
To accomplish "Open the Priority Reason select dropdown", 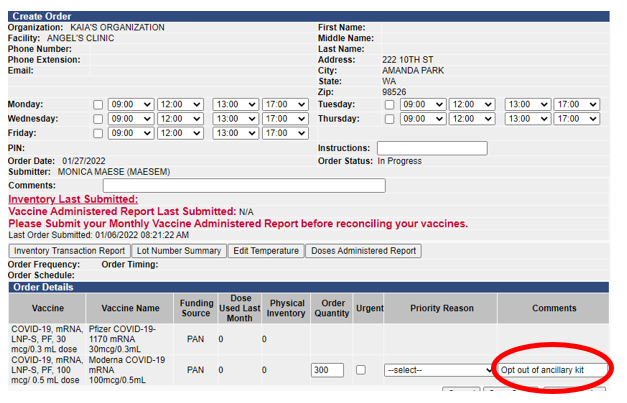I will tap(426, 370).
